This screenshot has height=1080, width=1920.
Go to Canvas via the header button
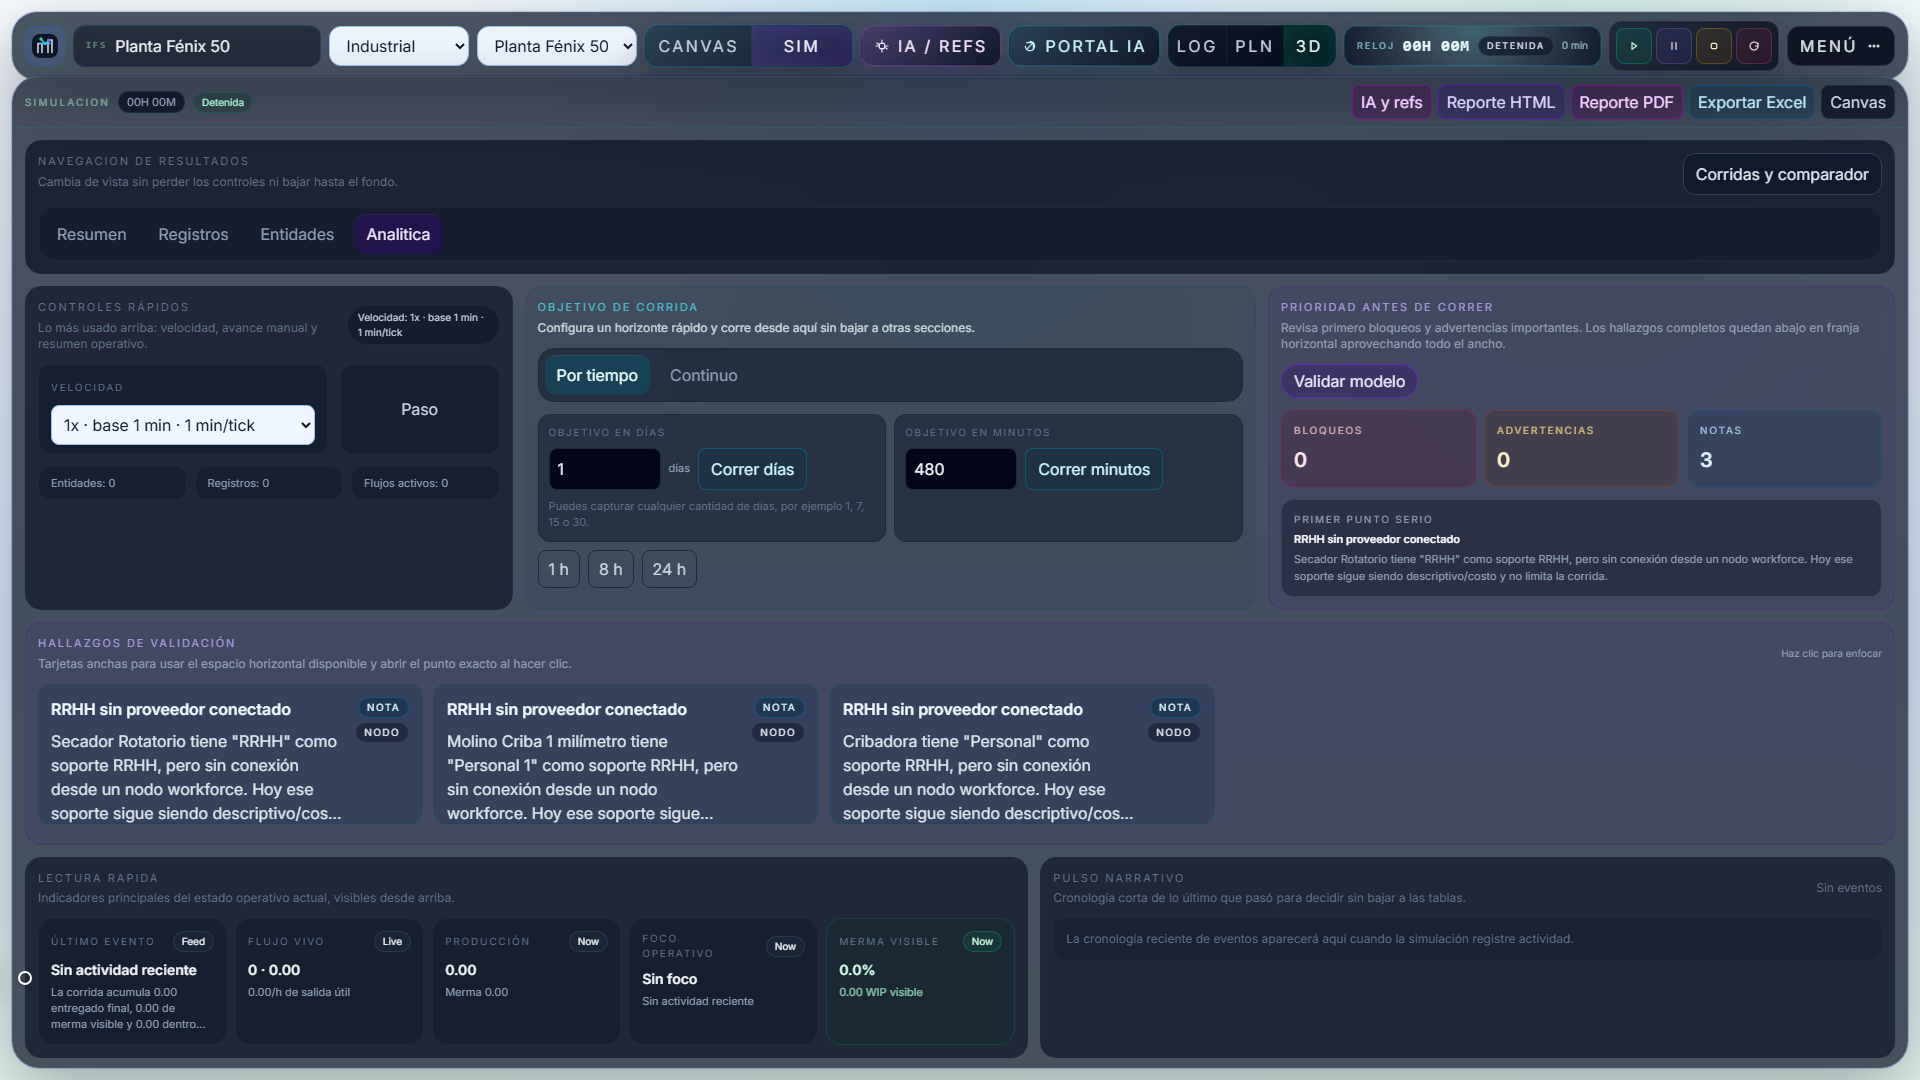1858,102
